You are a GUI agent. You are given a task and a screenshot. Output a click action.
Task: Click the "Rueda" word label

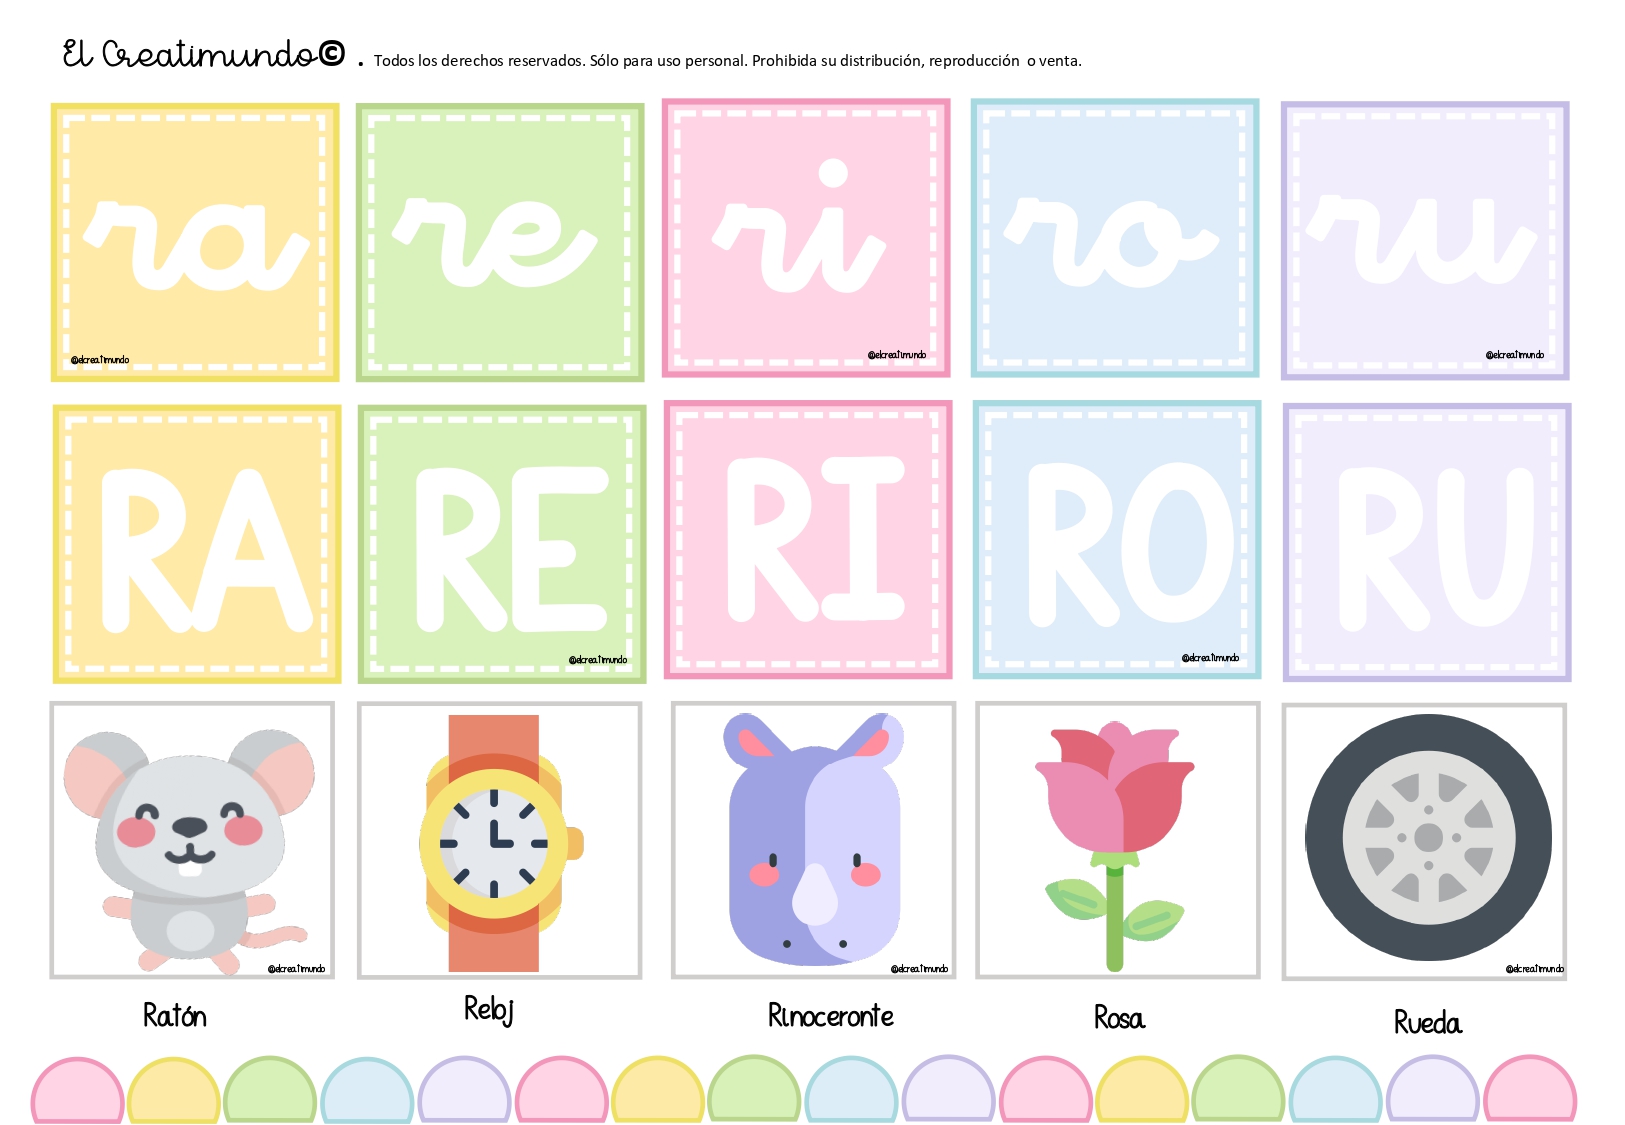click(x=1427, y=1022)
